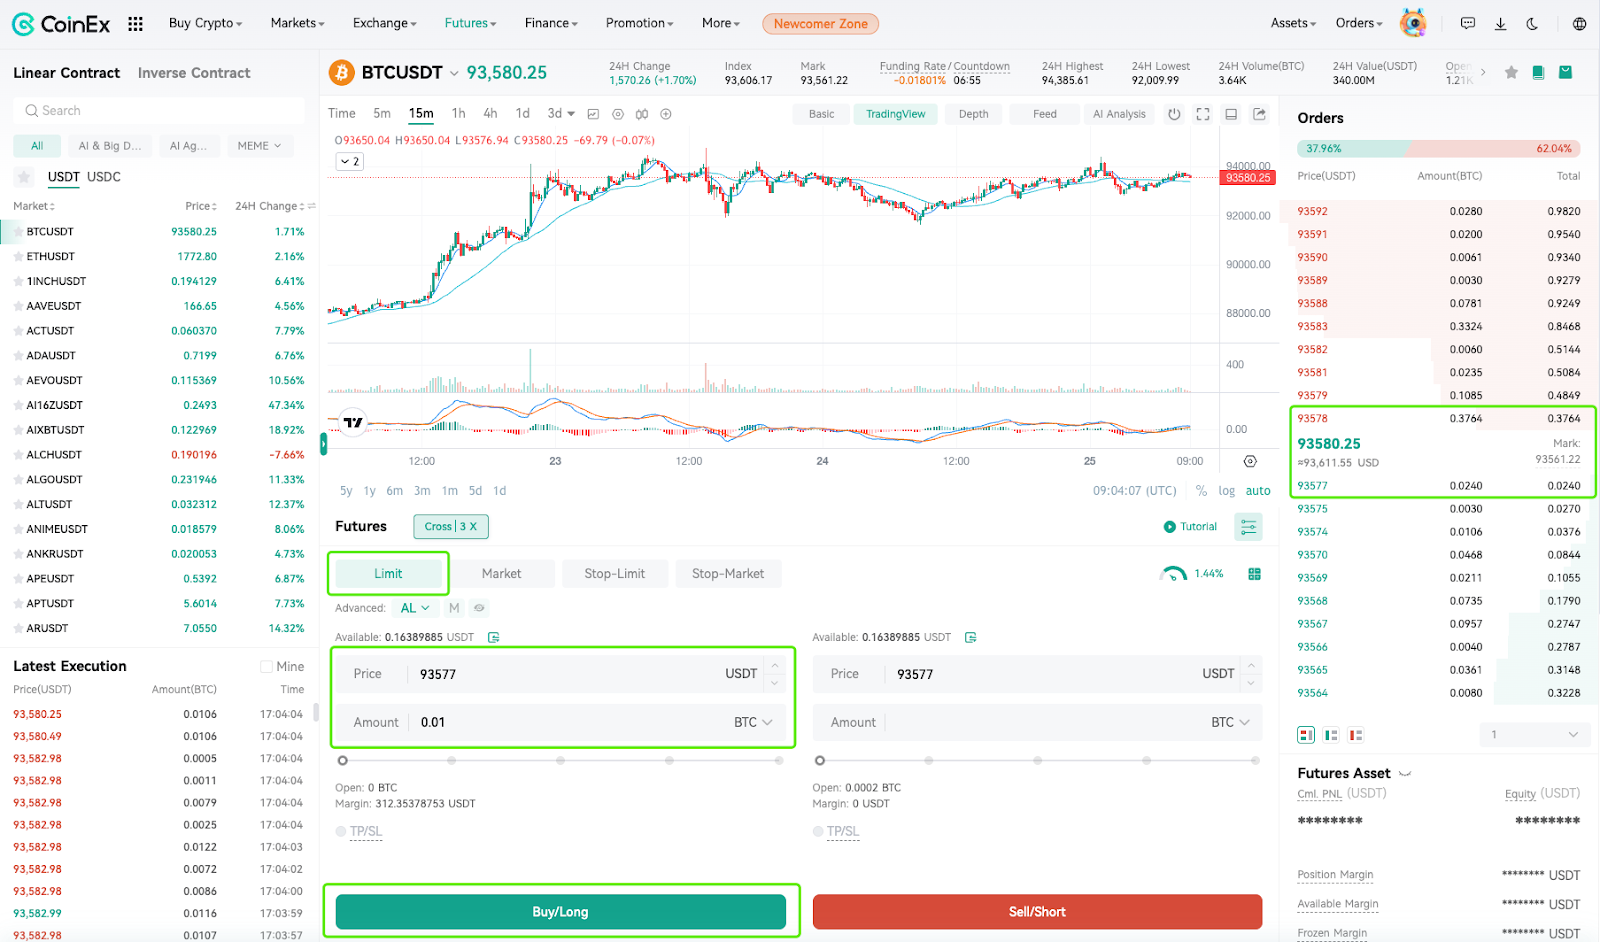Open the chart time axis settings gear
This screenshot has height=942, width=1600.
[x=1250, y=461]
